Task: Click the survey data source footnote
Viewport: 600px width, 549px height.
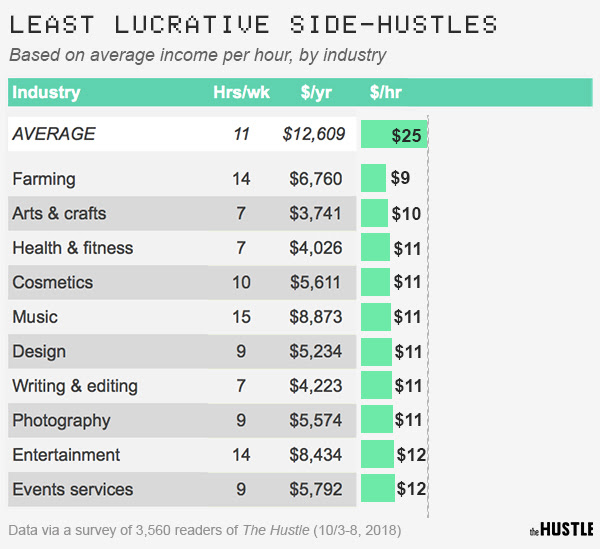Action: point(205,530)
